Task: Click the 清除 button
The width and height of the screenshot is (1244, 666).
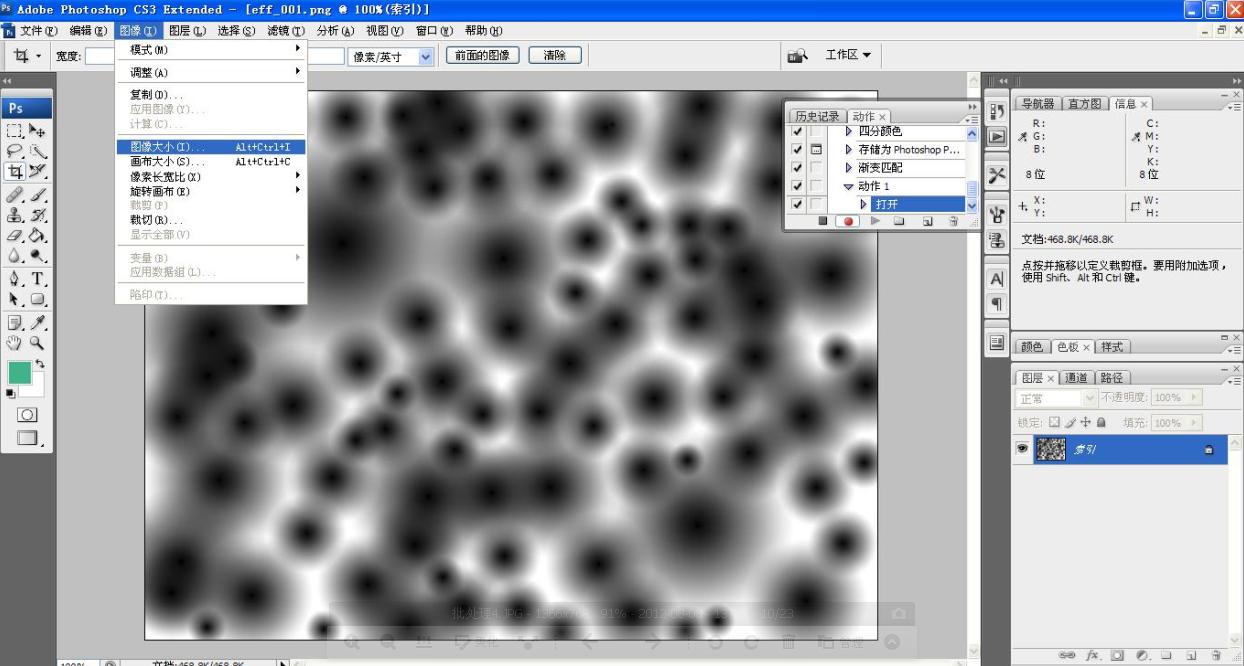Action: (x=555, y=56)
